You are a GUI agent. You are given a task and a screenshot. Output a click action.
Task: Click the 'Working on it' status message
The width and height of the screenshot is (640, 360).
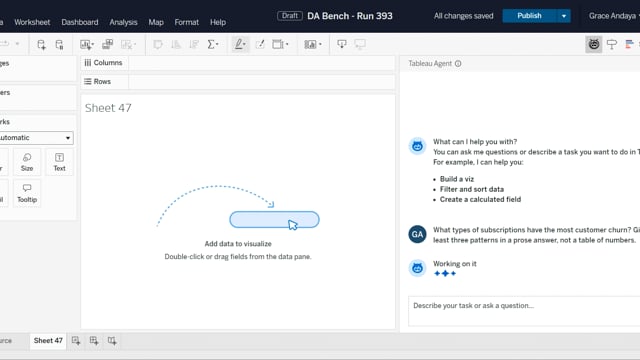point(455,264)
